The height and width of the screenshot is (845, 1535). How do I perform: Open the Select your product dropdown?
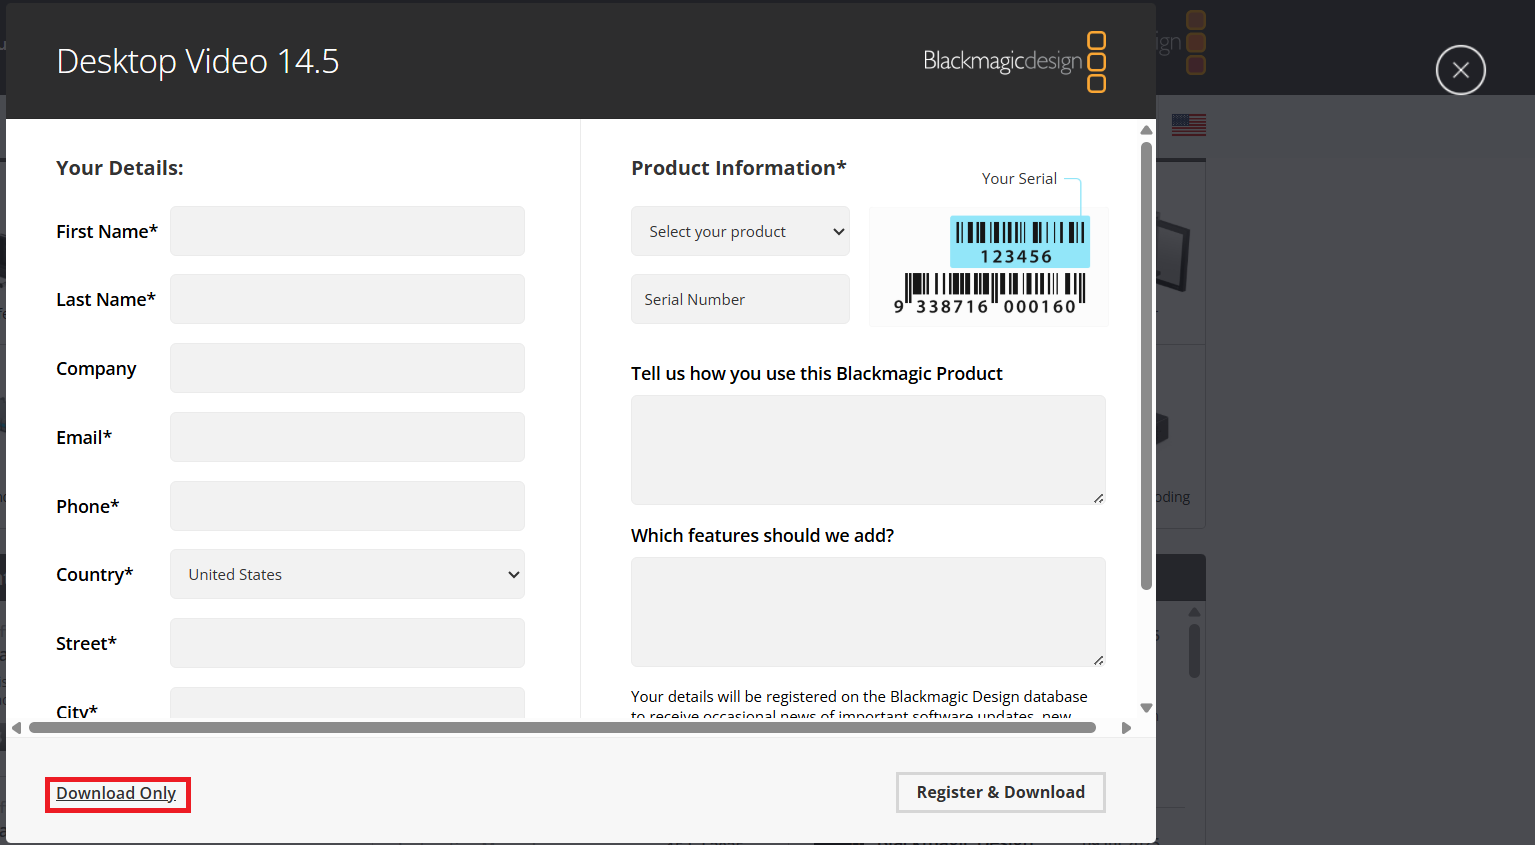click(740, 231)
